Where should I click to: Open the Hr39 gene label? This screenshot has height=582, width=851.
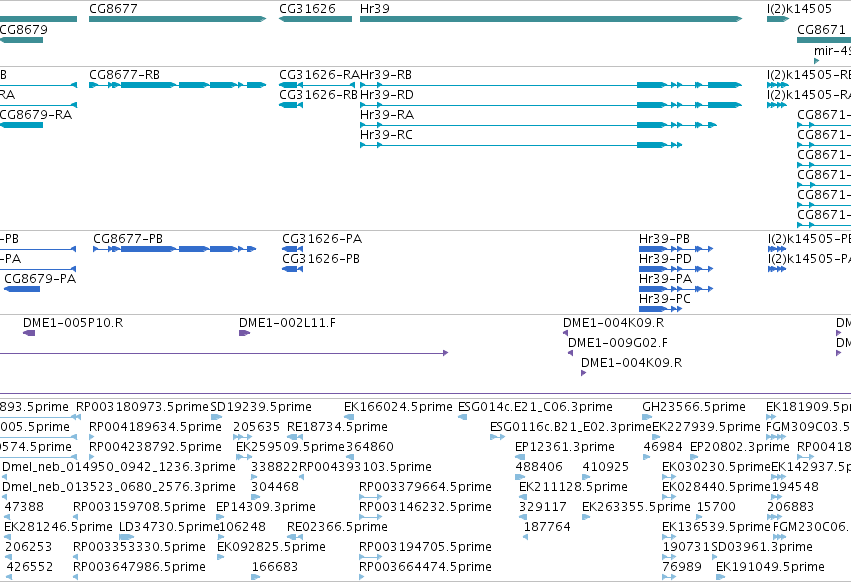point(374,9)
